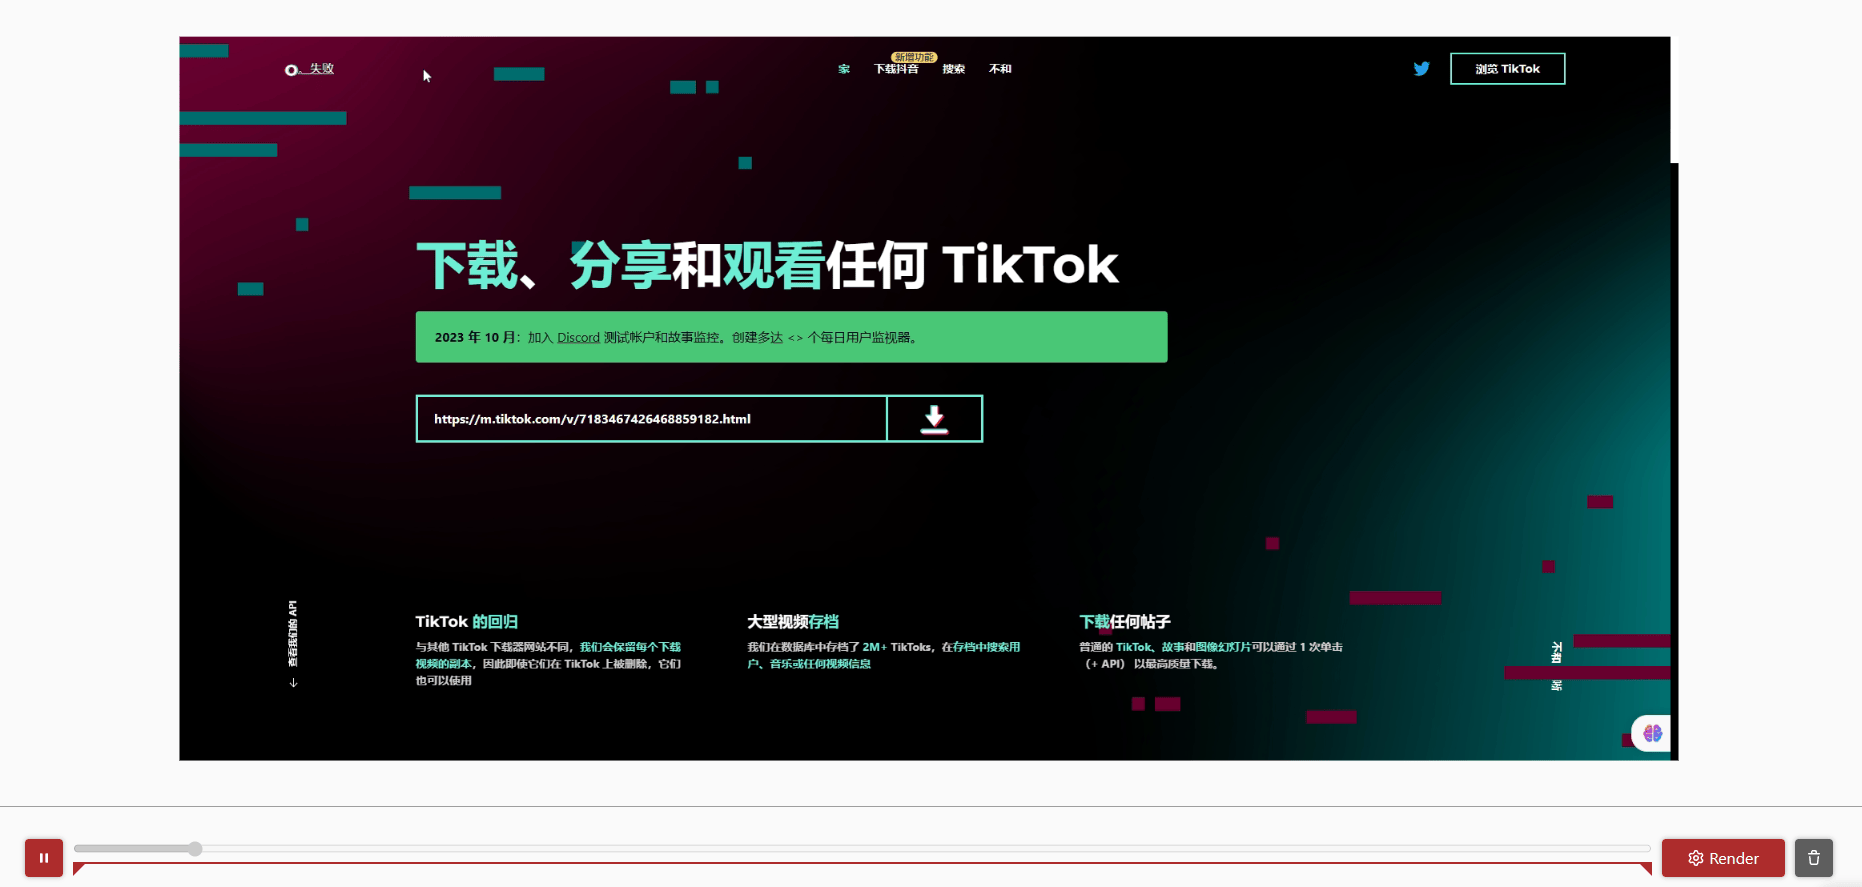Image resolution: width=1862 pixels, height=887 pixels.
Task: Go to the 家 nav item
Action: coord(844,69)
